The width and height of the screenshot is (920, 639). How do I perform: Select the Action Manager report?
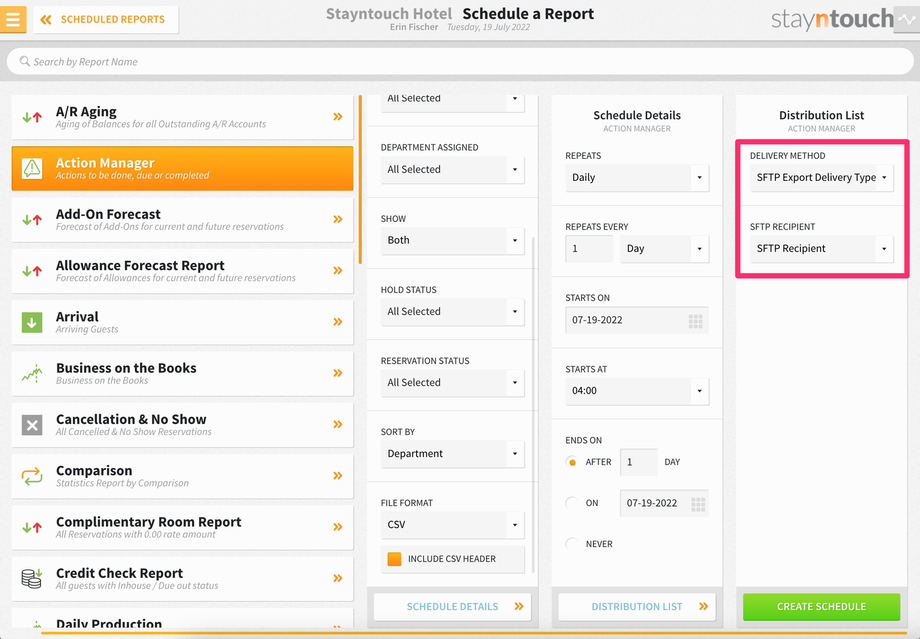click(182, 168)
